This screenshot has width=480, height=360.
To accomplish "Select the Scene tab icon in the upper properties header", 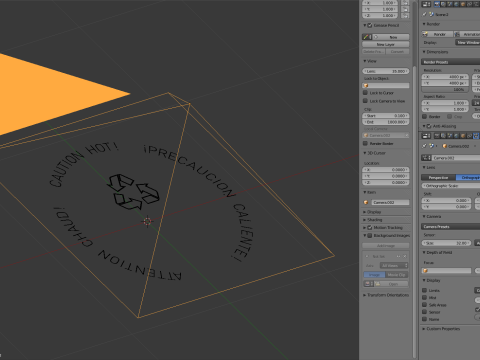I will [x=450, y=4].
